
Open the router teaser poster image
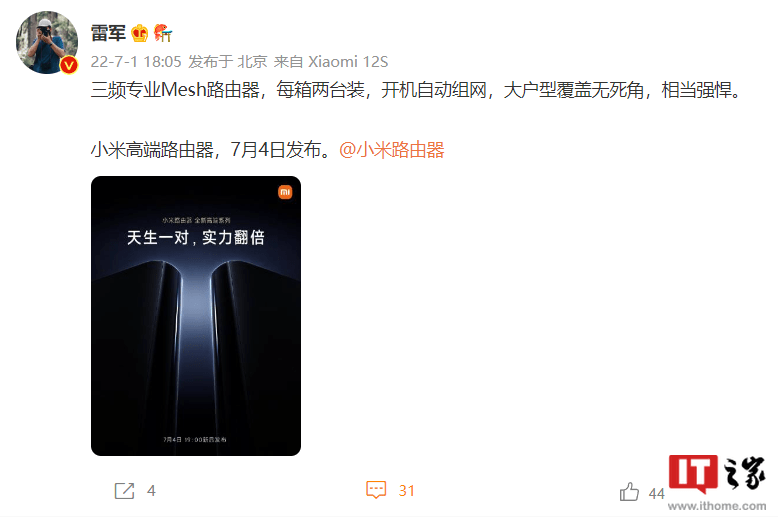tap(196, 316)
